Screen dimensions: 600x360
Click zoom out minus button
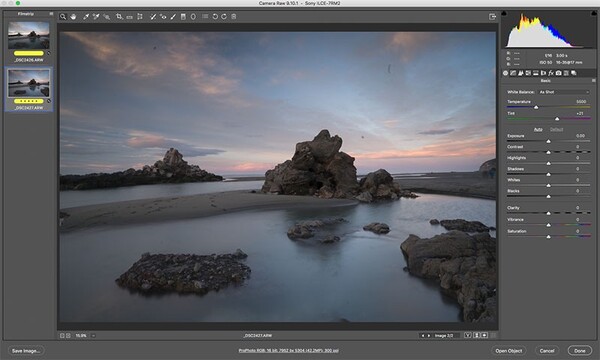point(62,336)
